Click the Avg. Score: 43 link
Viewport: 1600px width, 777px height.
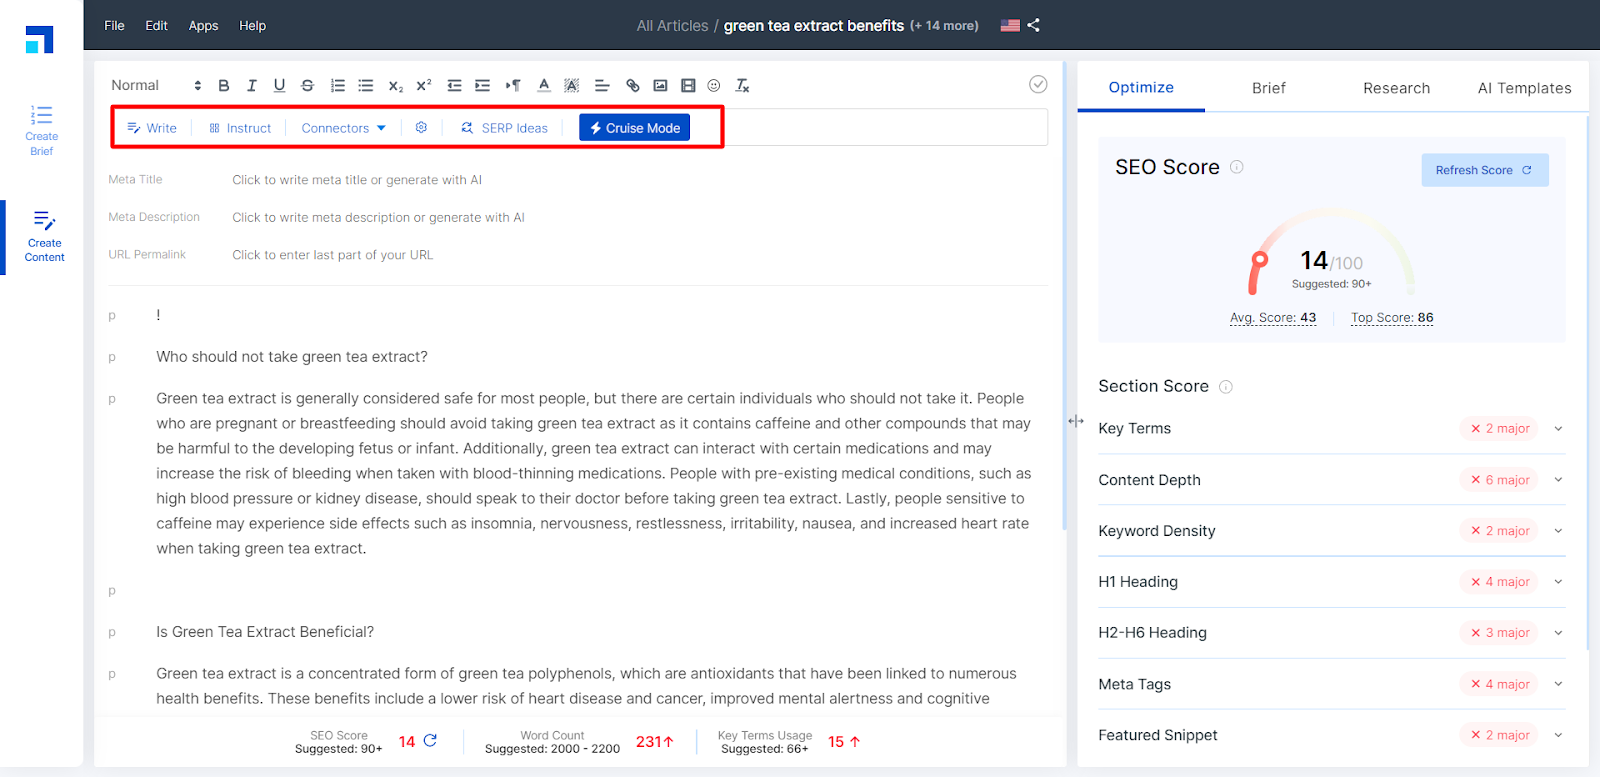tap(1273, 318)
